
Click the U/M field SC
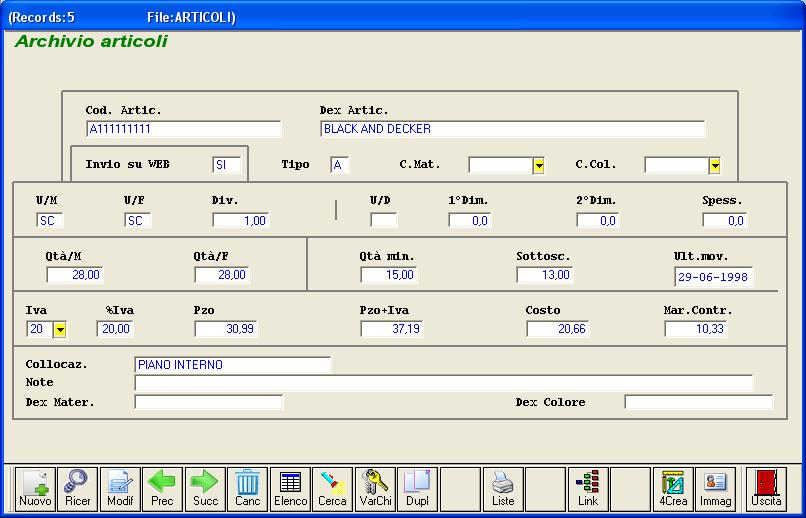[50, 220]
